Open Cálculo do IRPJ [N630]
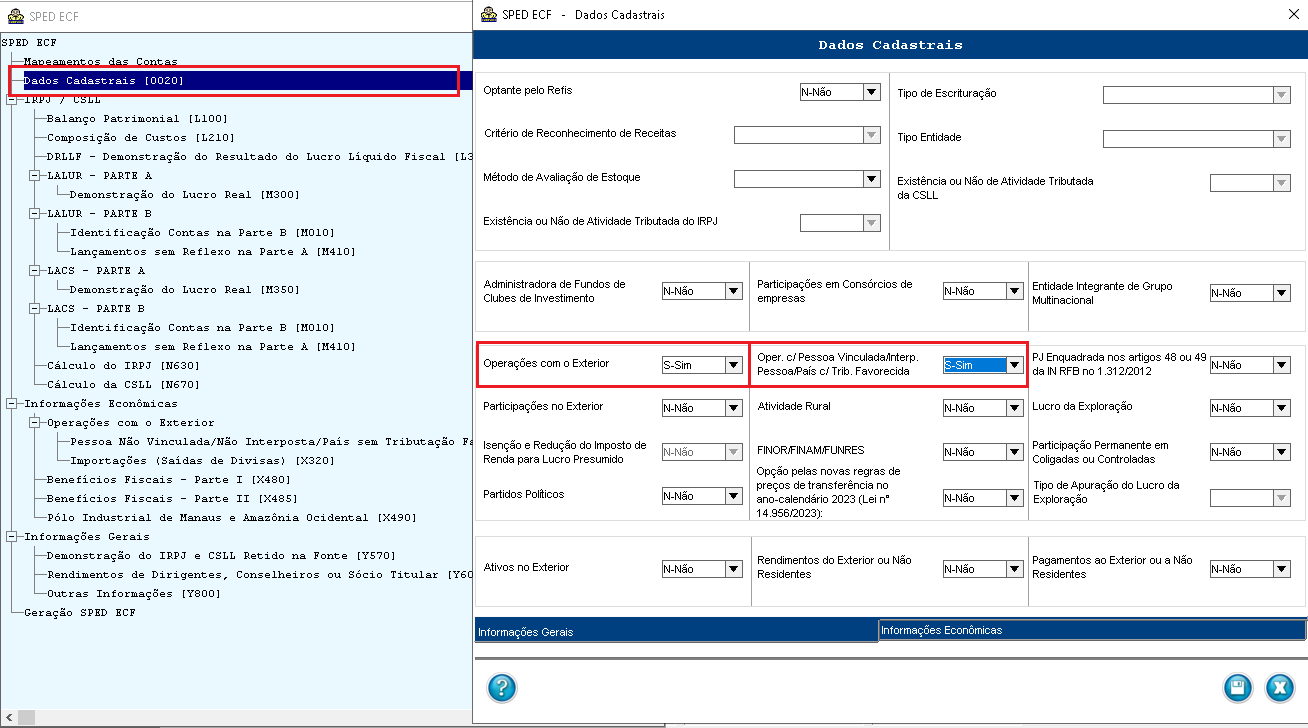 coord(123,365)
